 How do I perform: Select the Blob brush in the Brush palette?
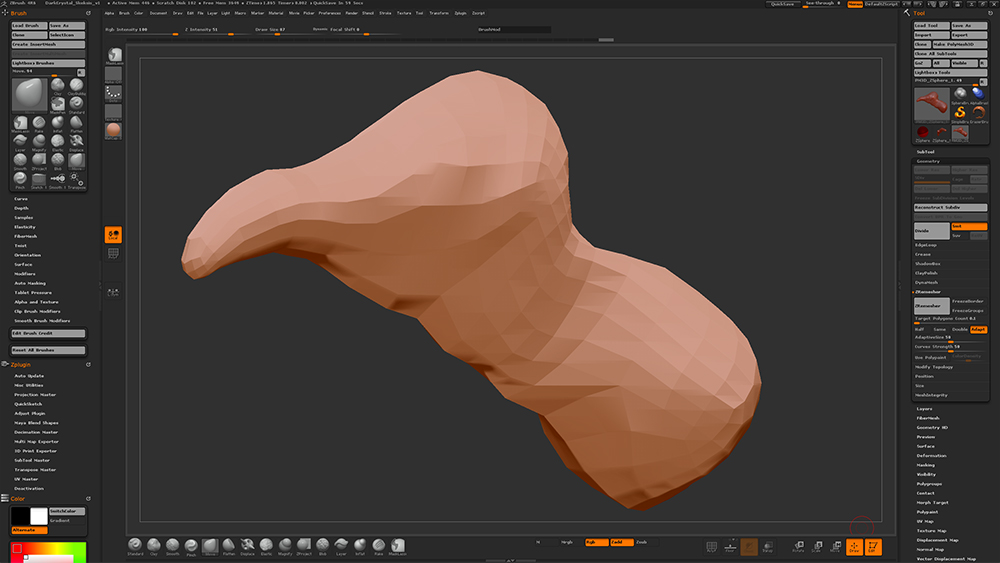pos(57,161)
